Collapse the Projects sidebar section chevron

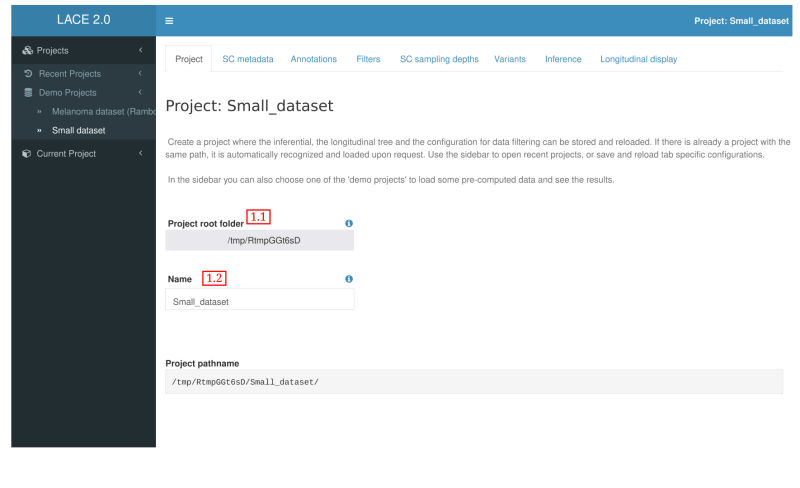(x=141, y=50)
